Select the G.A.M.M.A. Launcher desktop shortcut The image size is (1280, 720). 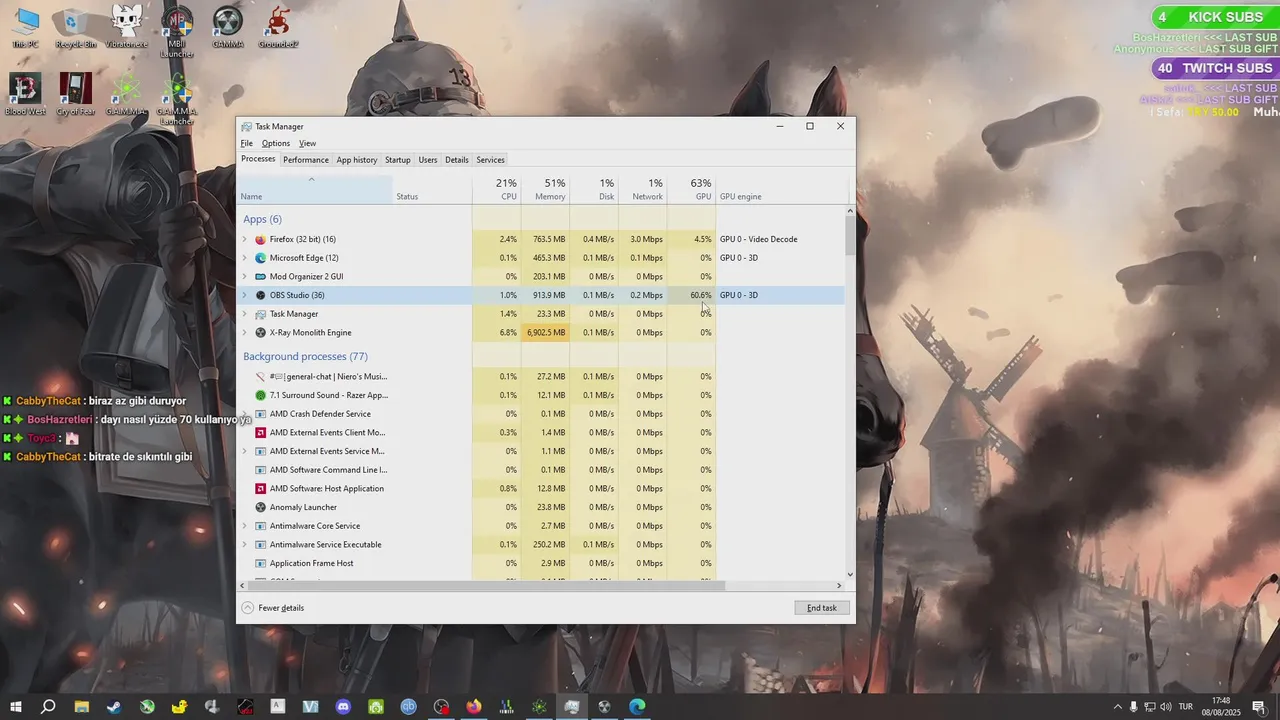click(x=177, y=99)
